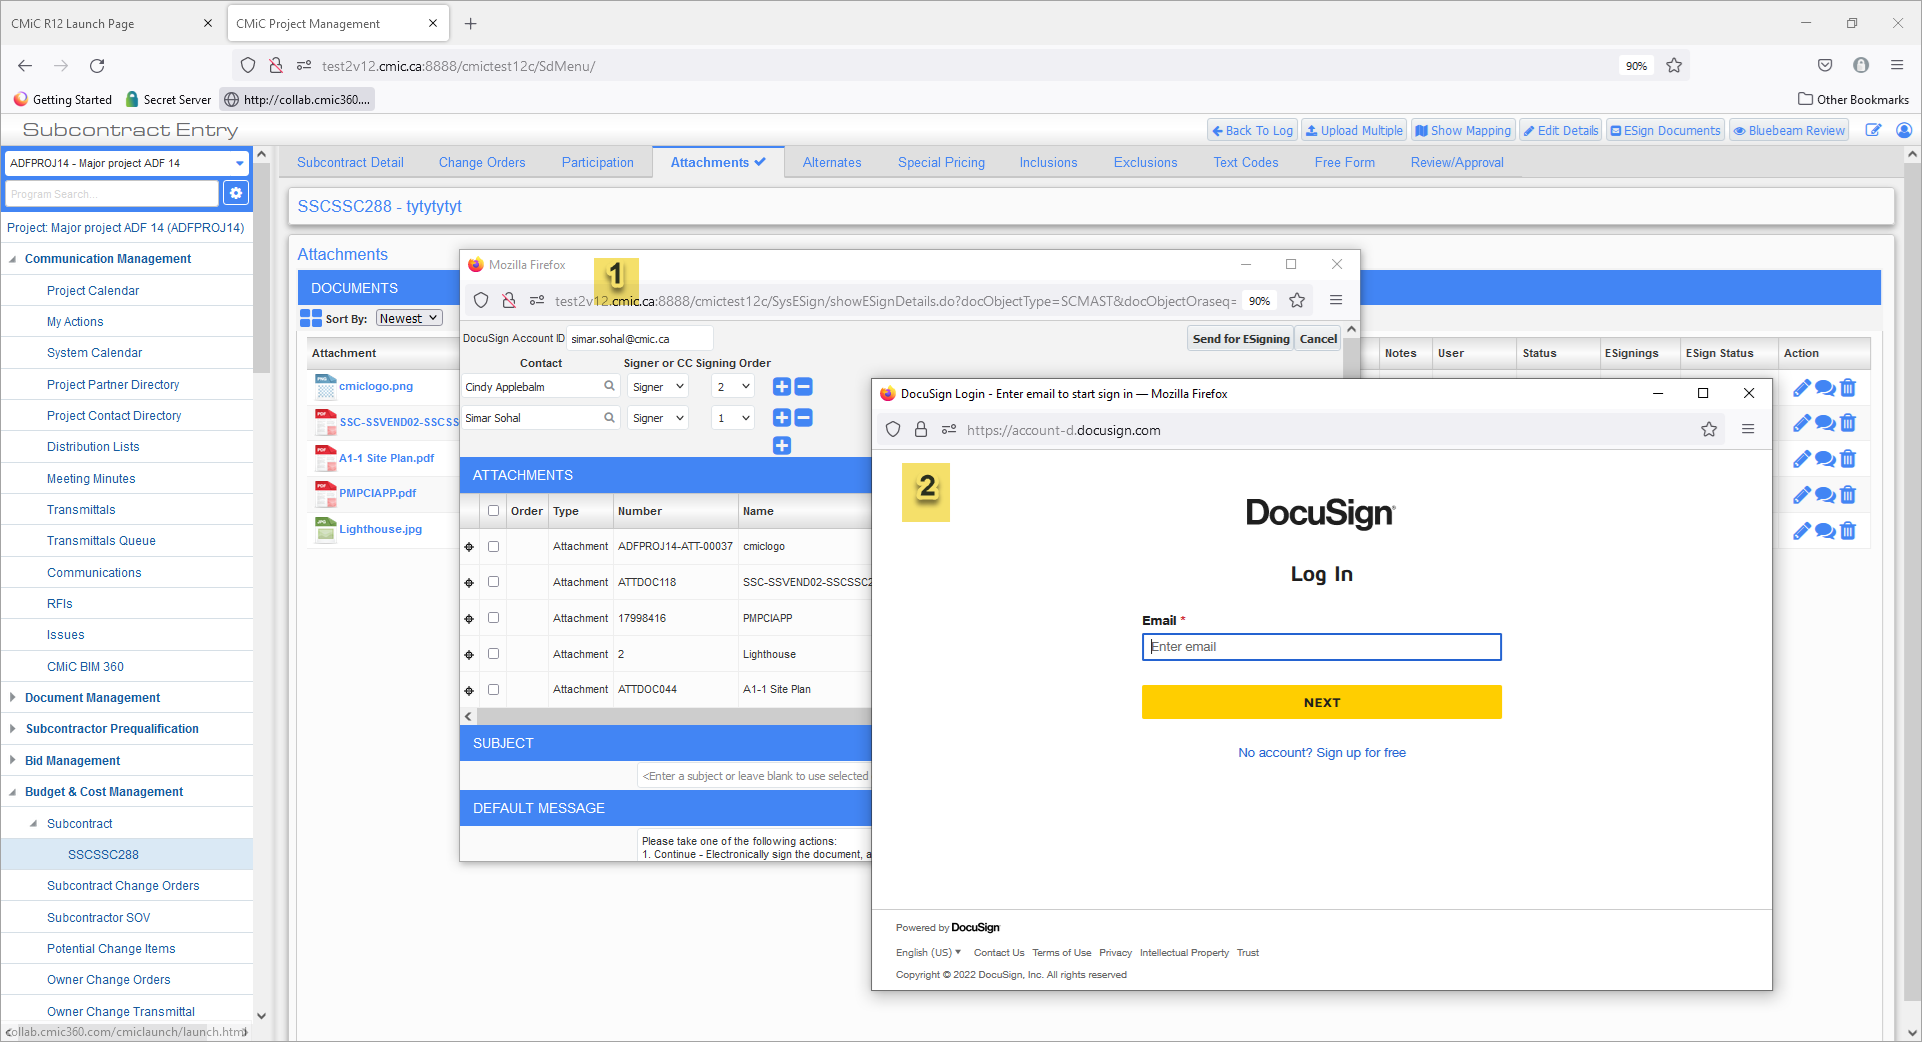1922x1042 pixels.
Task: Click the DocuSign email entry field
Action: 1321,647
